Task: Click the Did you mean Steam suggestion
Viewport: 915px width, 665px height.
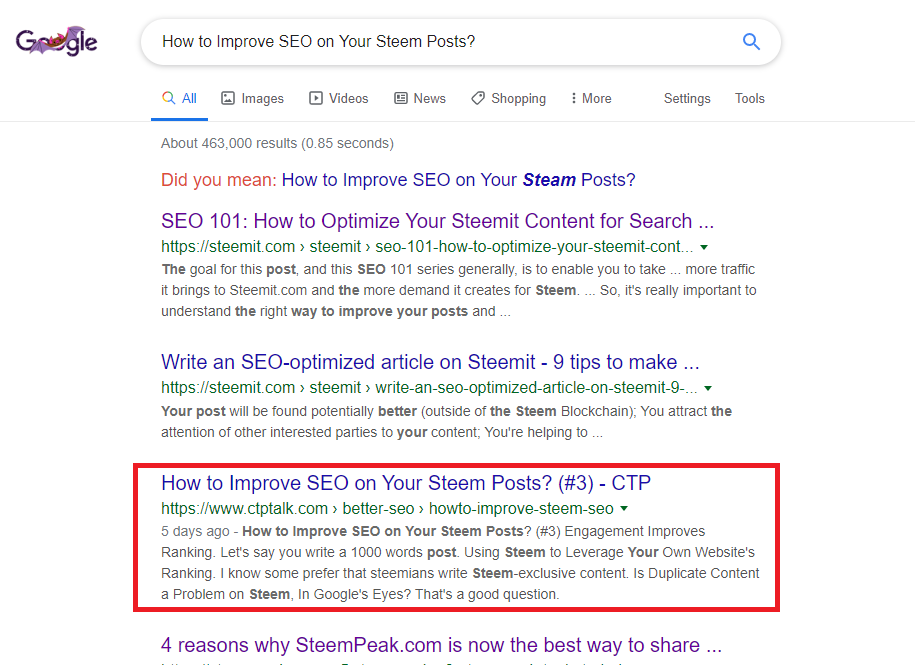Action: point(458,180)
